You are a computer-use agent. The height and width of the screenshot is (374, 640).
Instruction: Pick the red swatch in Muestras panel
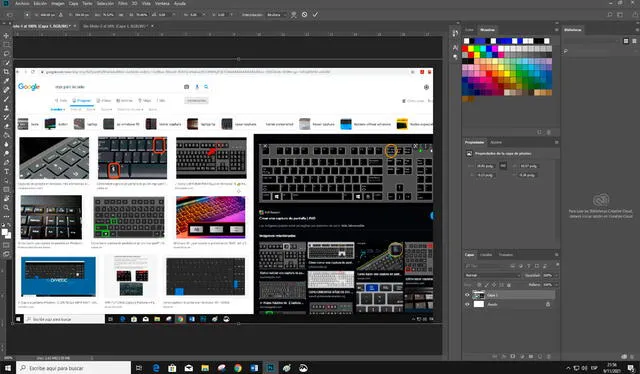pos(465,49)
